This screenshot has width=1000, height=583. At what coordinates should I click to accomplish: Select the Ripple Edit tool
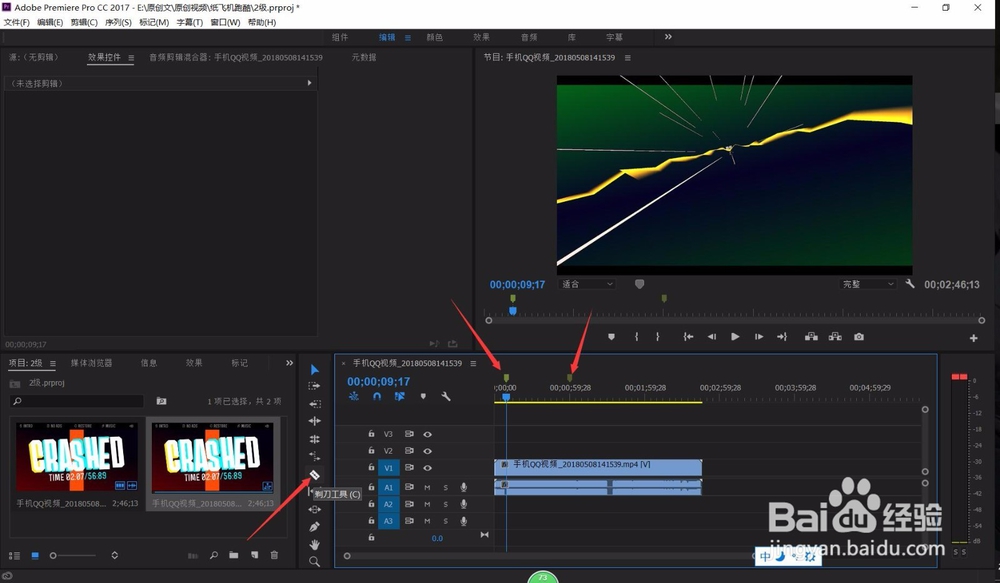314,421
